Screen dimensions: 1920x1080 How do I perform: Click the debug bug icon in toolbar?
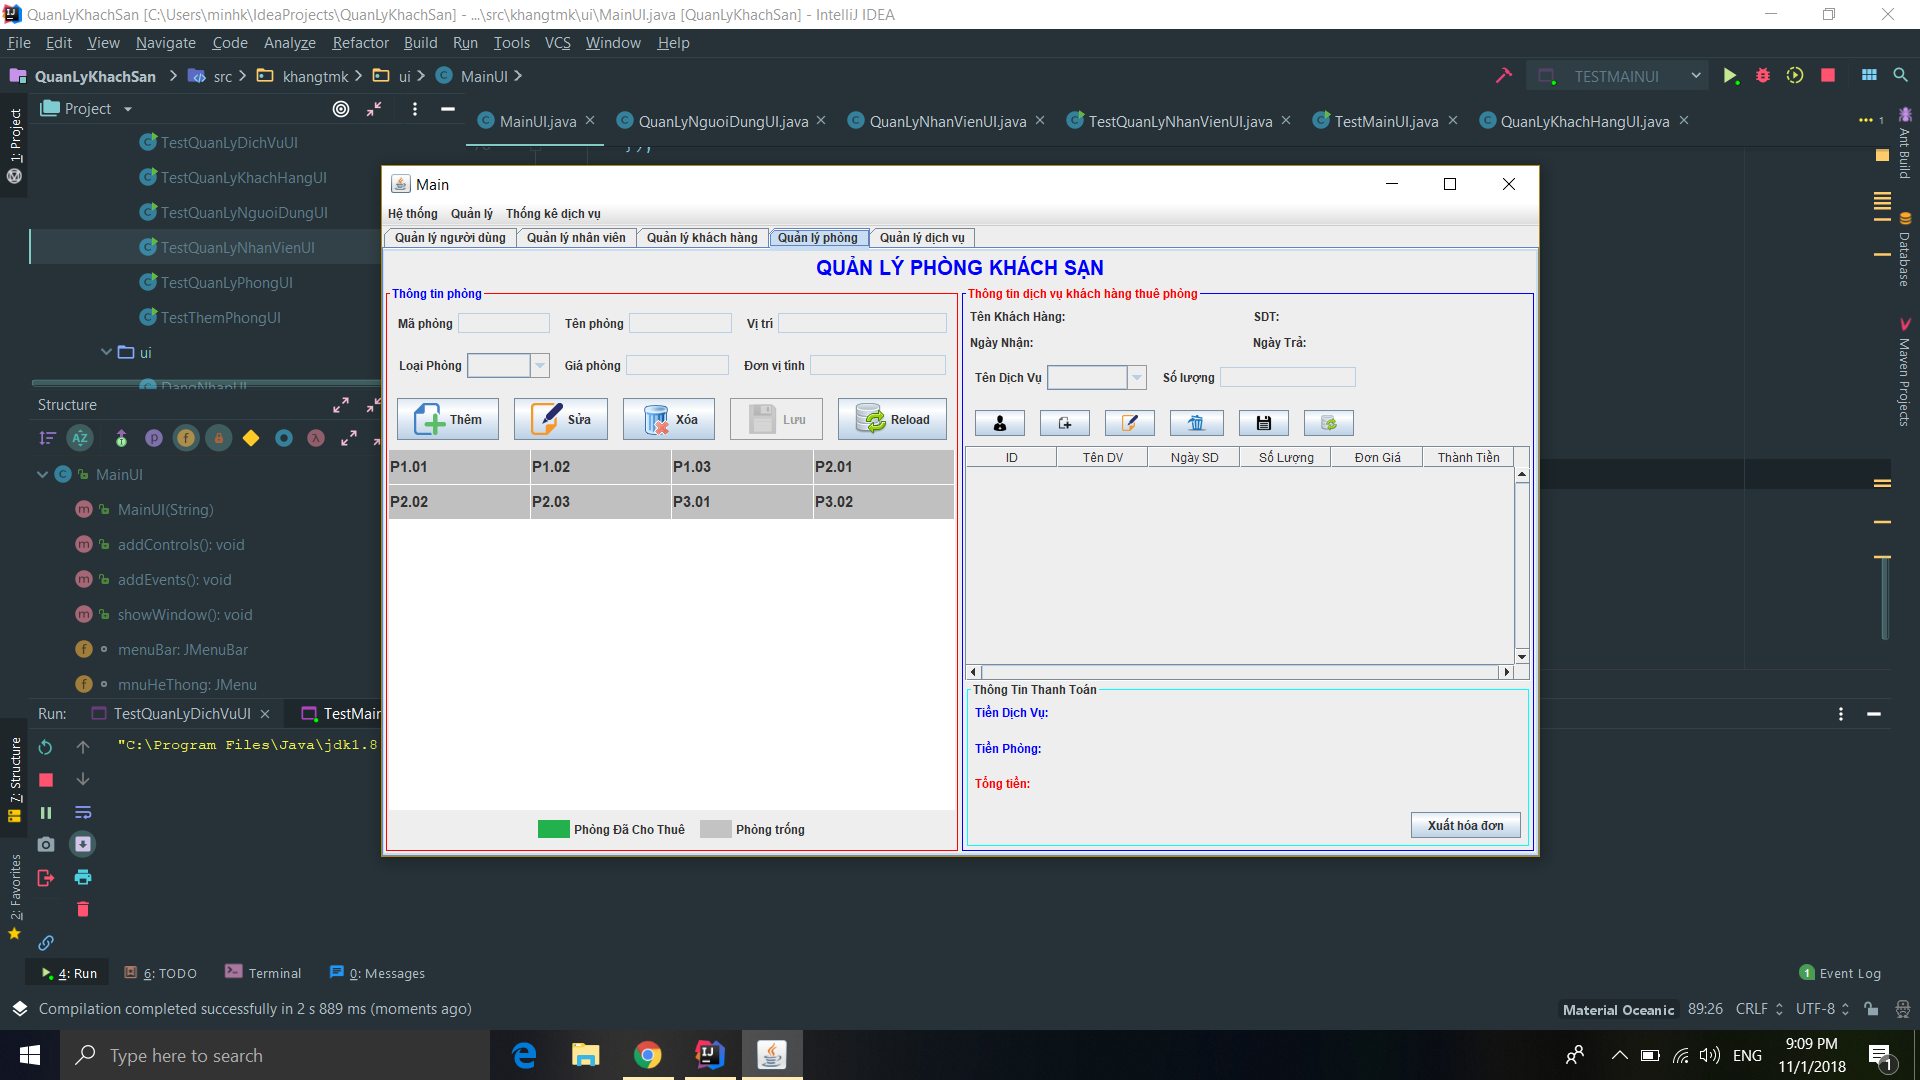point(1763,76)
